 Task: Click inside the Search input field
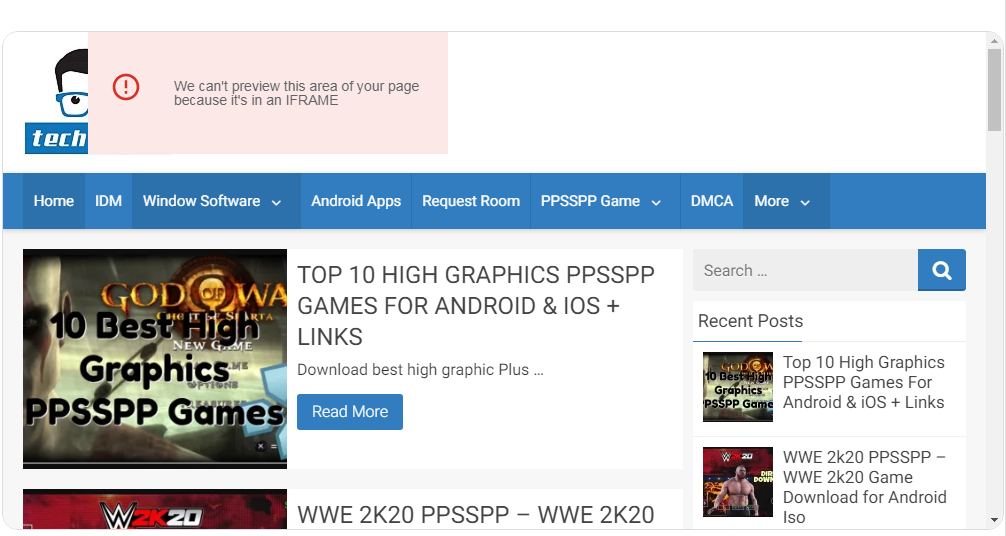pyautogui.click(x=805, y=270)
